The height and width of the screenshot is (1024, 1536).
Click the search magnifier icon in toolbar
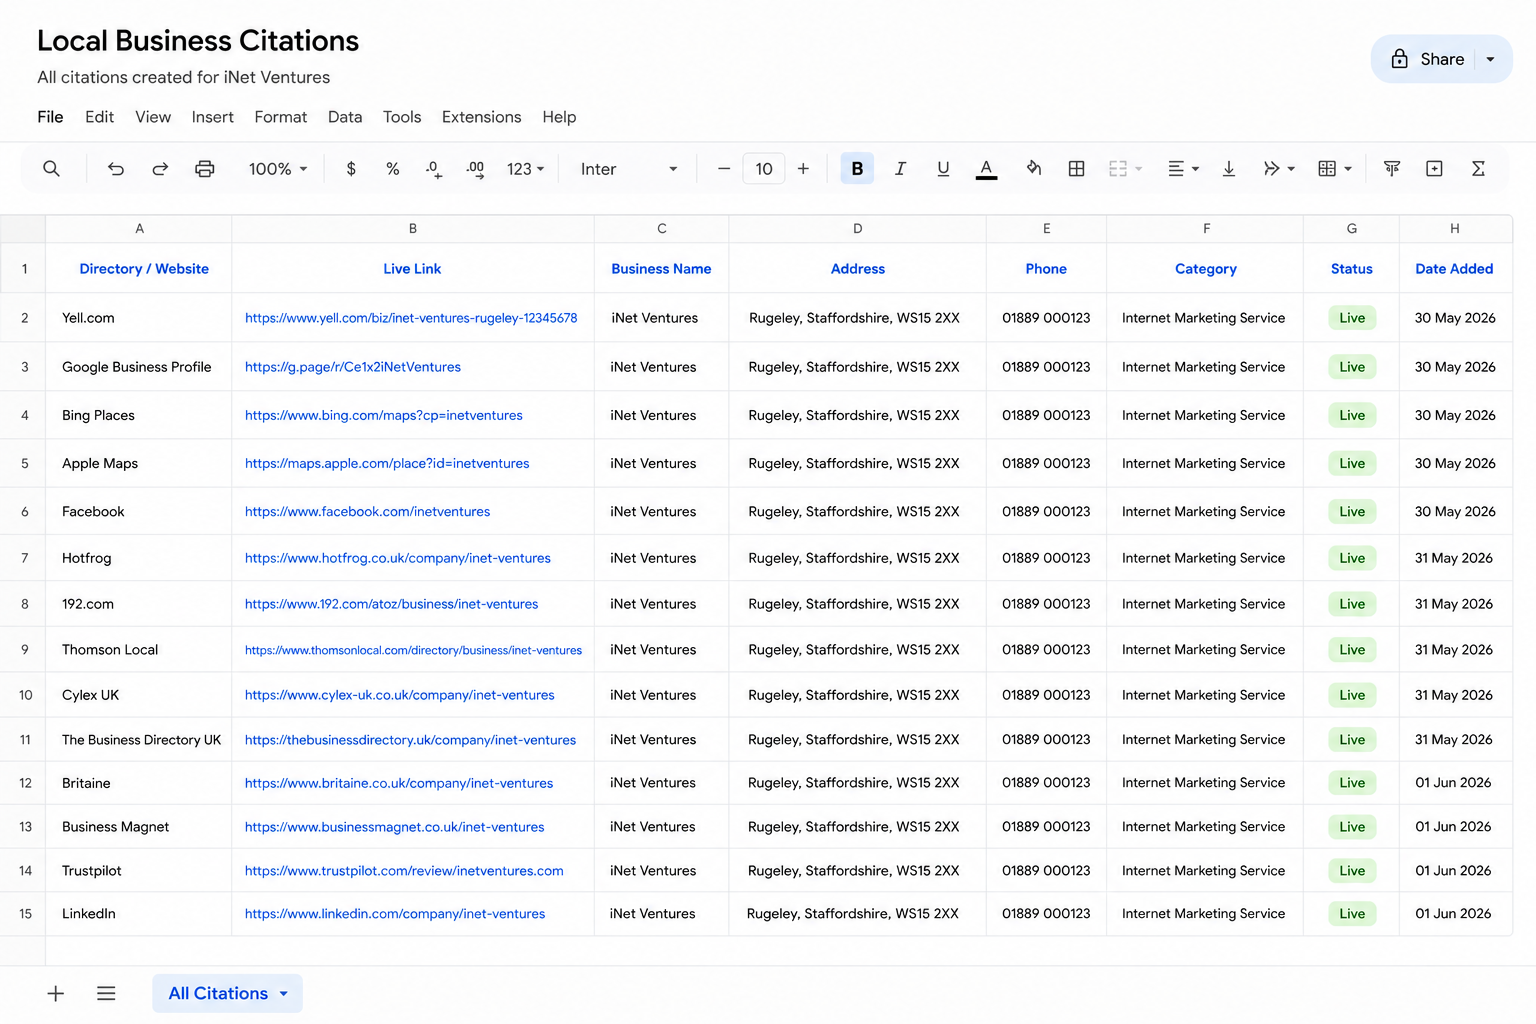[51, 169]
